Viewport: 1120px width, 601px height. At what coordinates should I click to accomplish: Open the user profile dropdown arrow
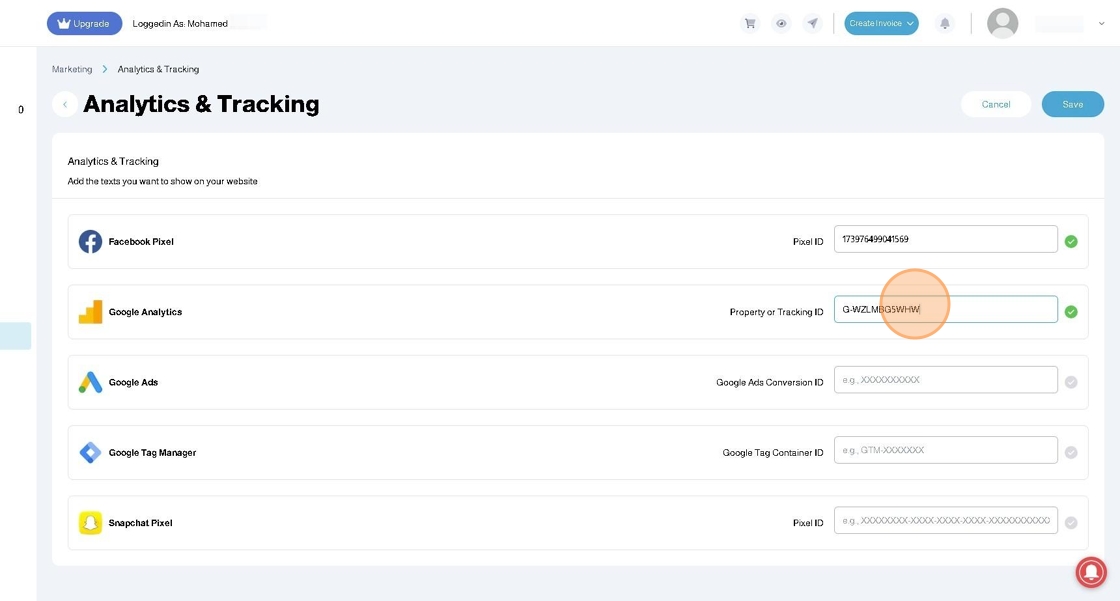(1102, 24)
